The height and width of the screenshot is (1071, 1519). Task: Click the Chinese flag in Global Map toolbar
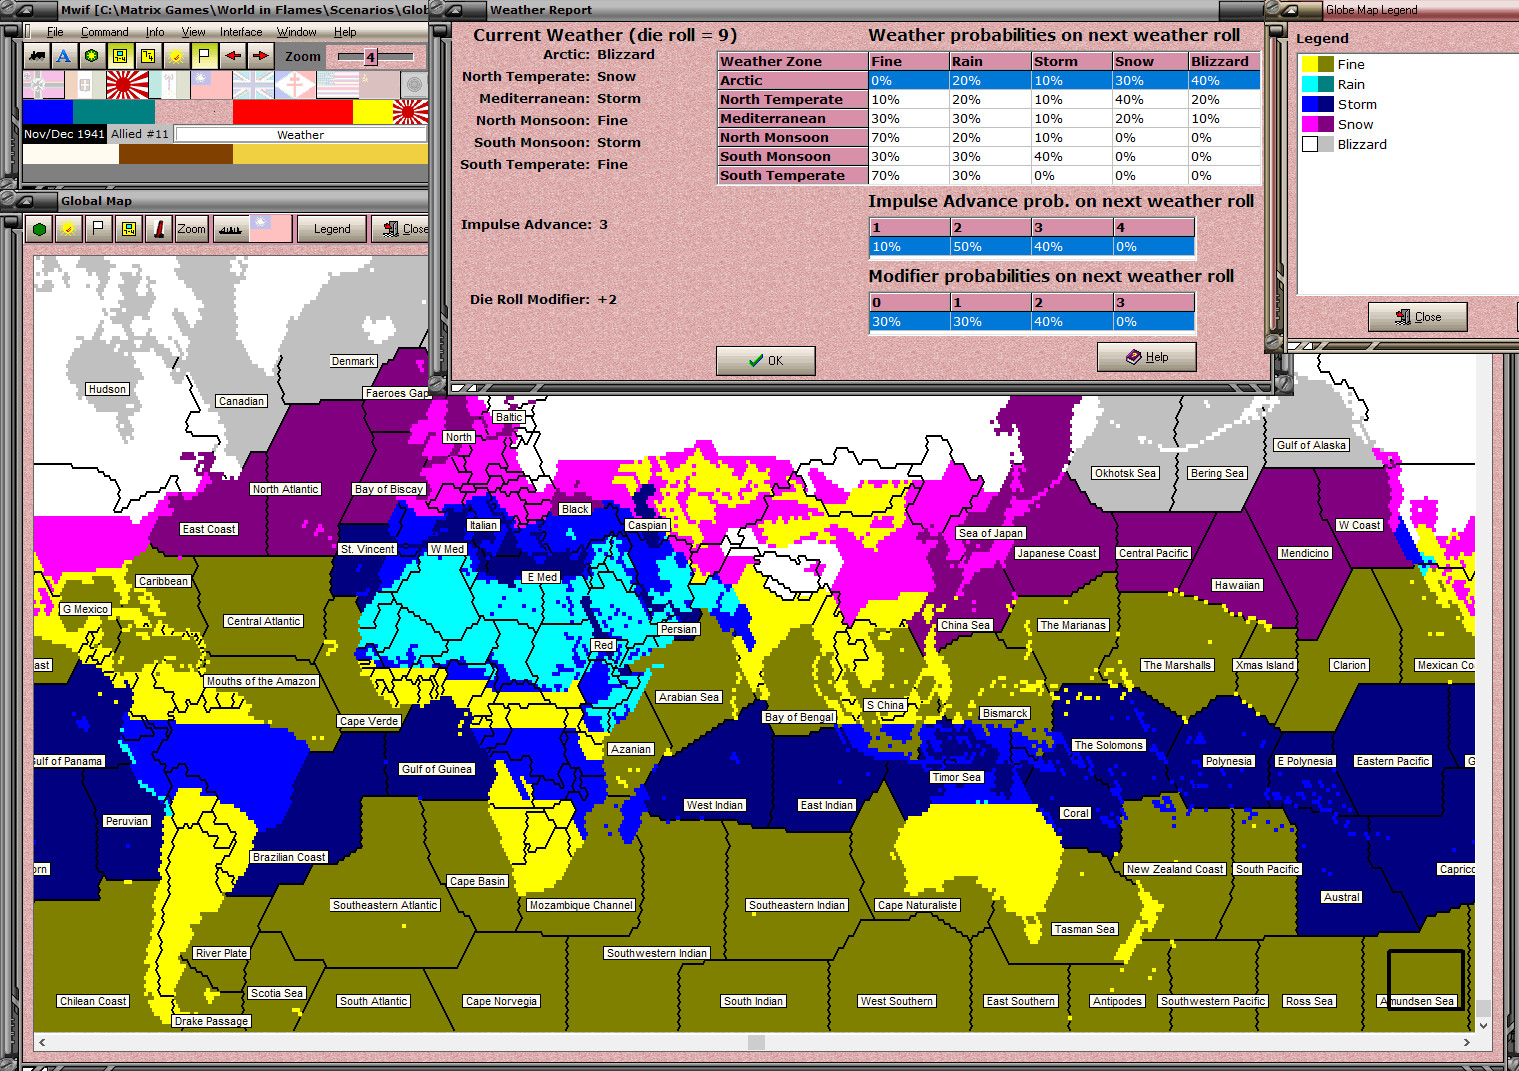(x=271, y=229)
